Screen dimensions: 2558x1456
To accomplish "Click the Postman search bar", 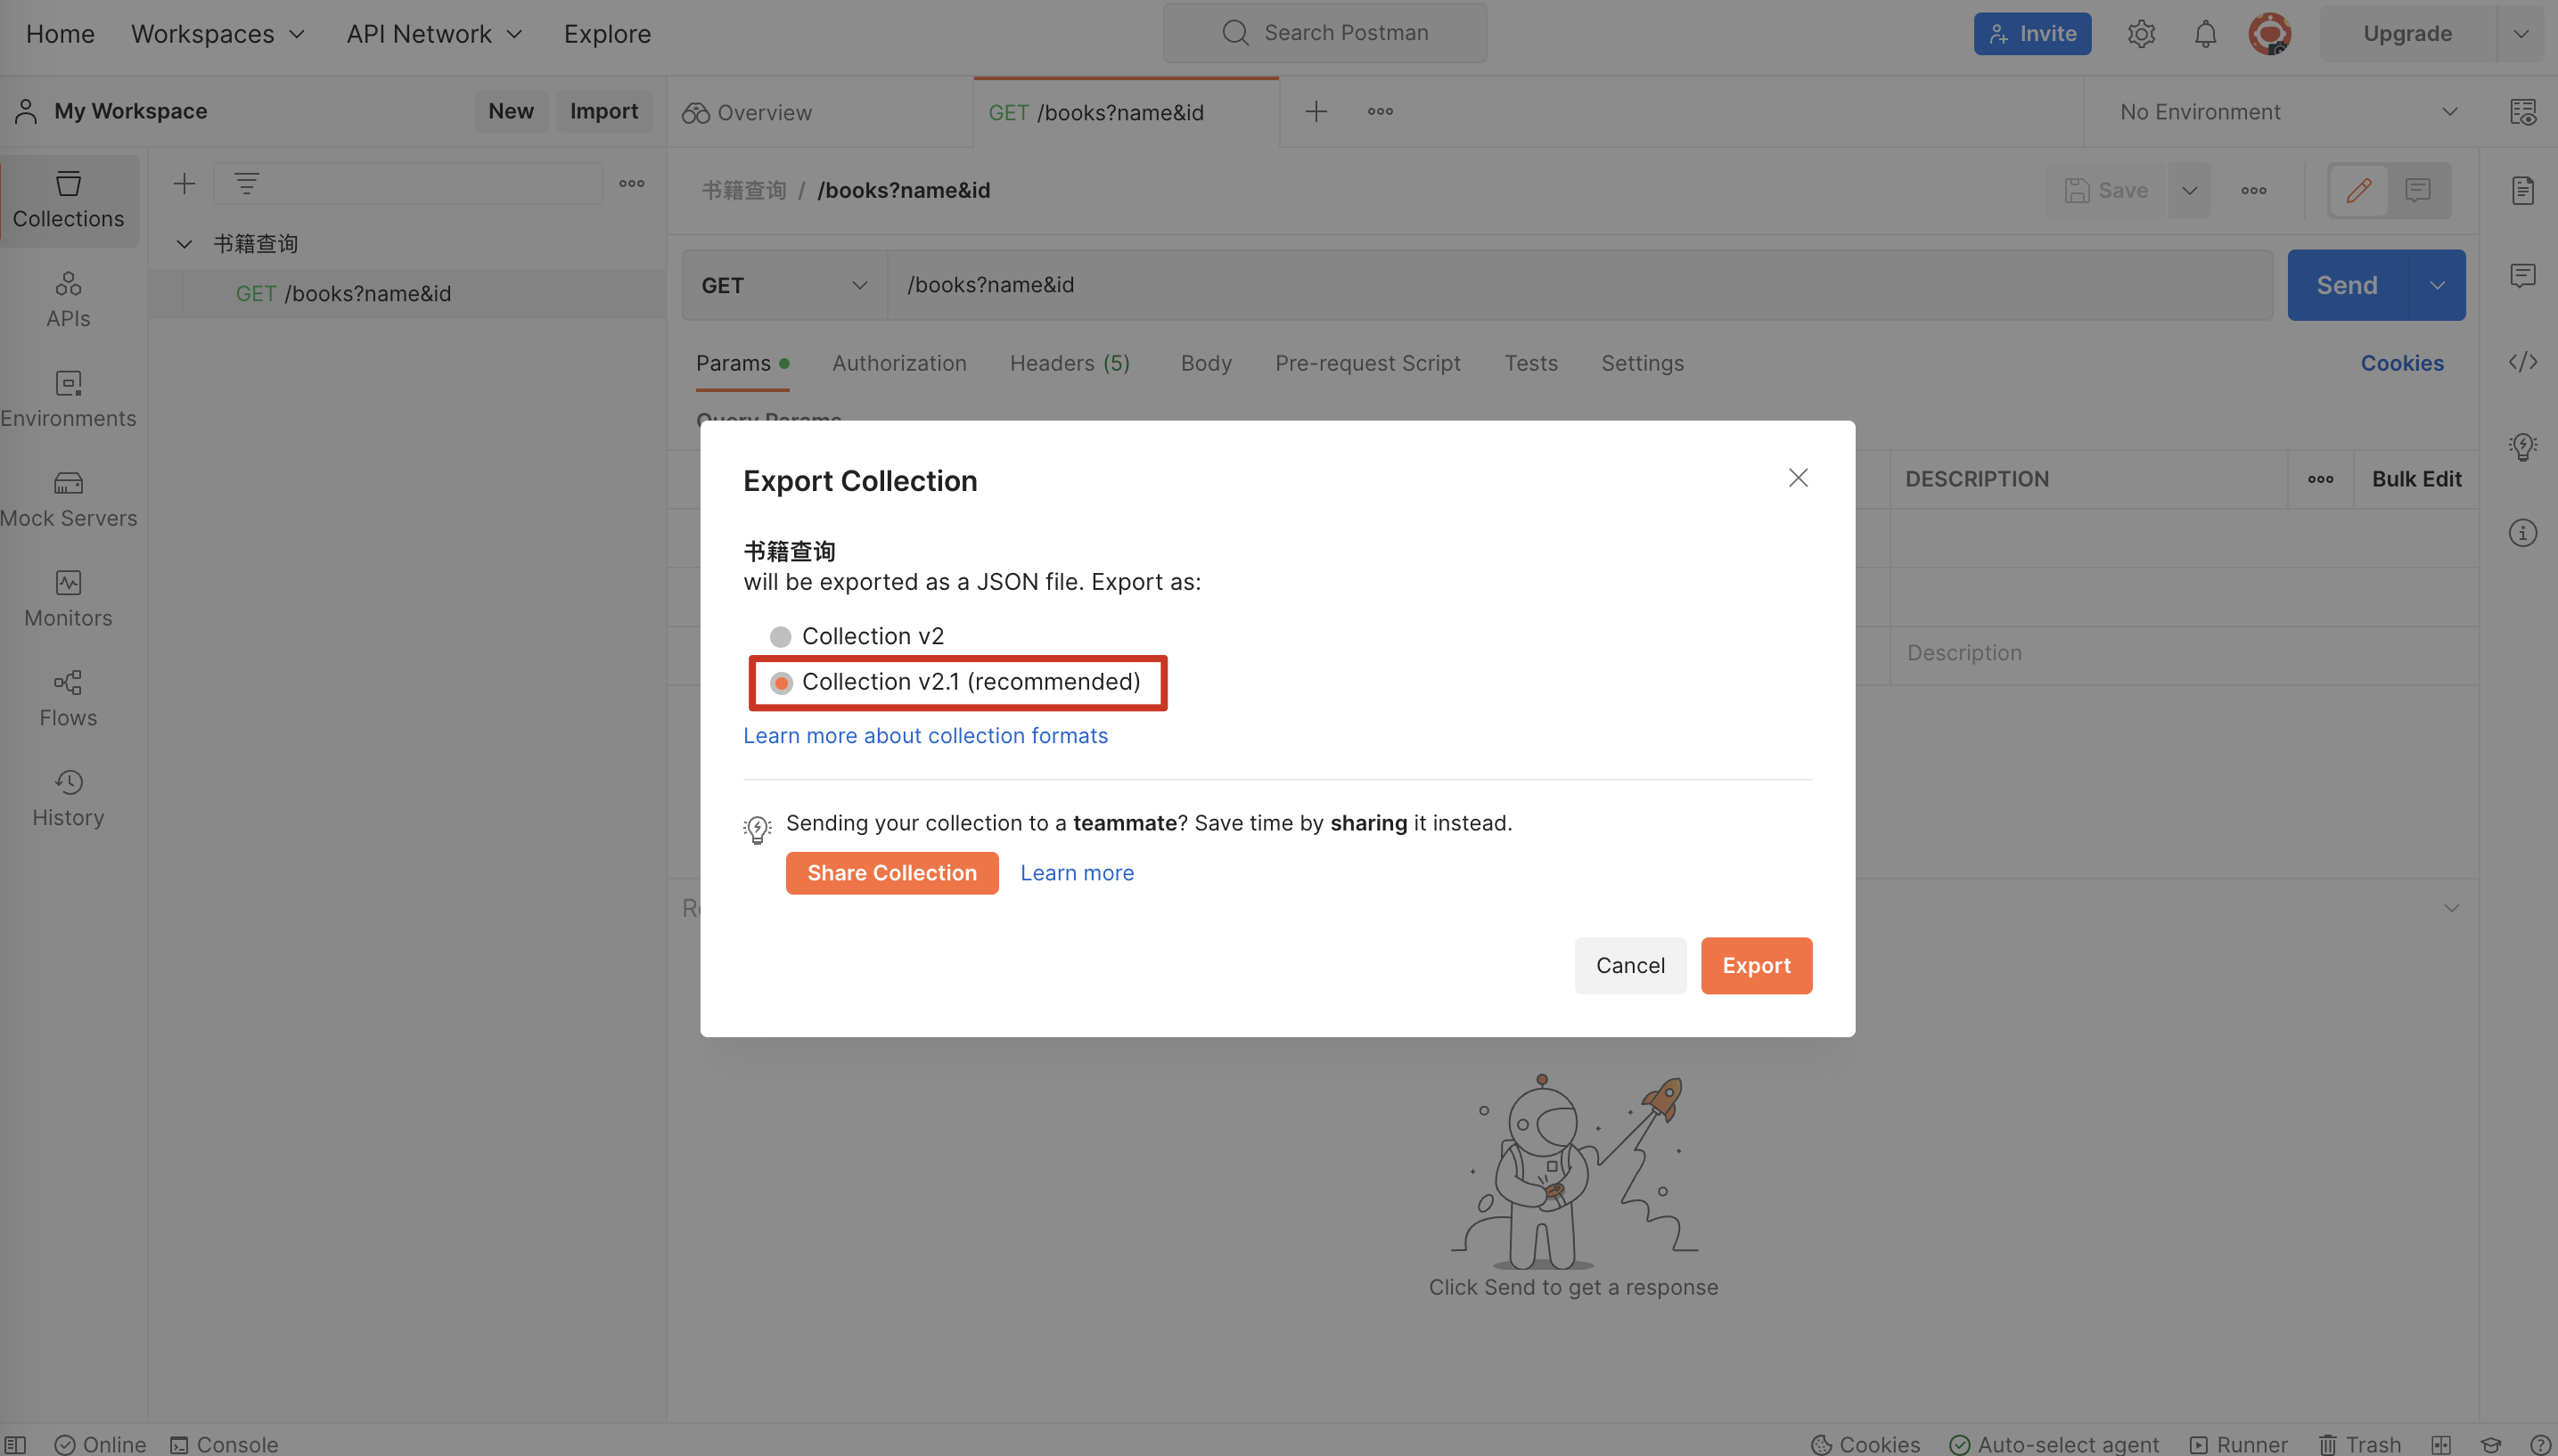I will click(x=1322, y=32).
